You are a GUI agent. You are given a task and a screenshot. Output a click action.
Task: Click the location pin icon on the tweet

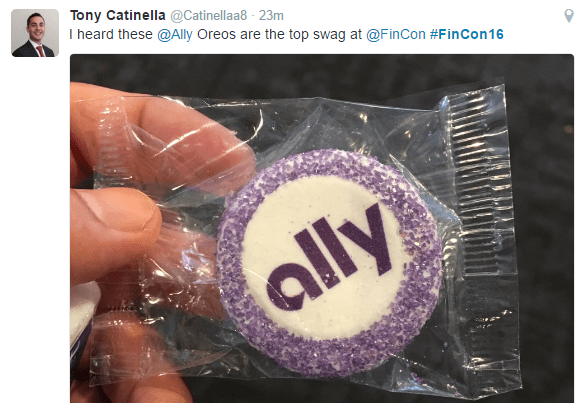pos(569,16)
